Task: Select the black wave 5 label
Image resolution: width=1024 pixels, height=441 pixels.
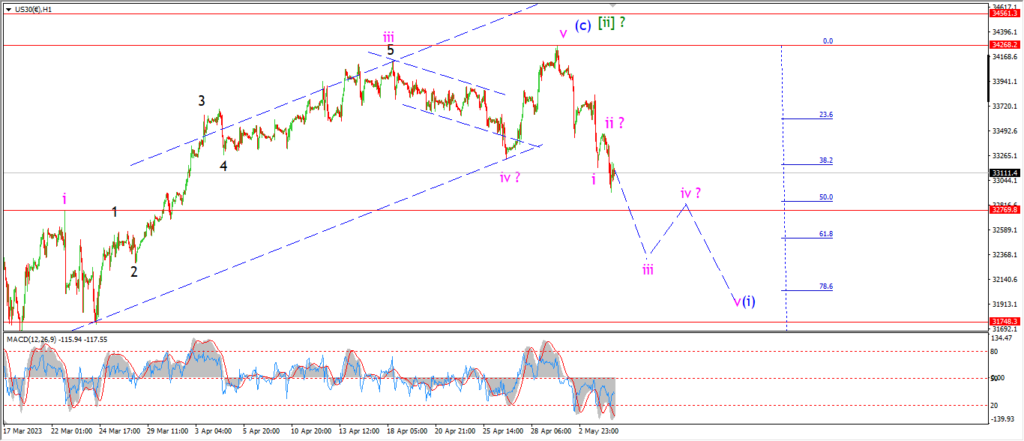Action: click(391, 50)
